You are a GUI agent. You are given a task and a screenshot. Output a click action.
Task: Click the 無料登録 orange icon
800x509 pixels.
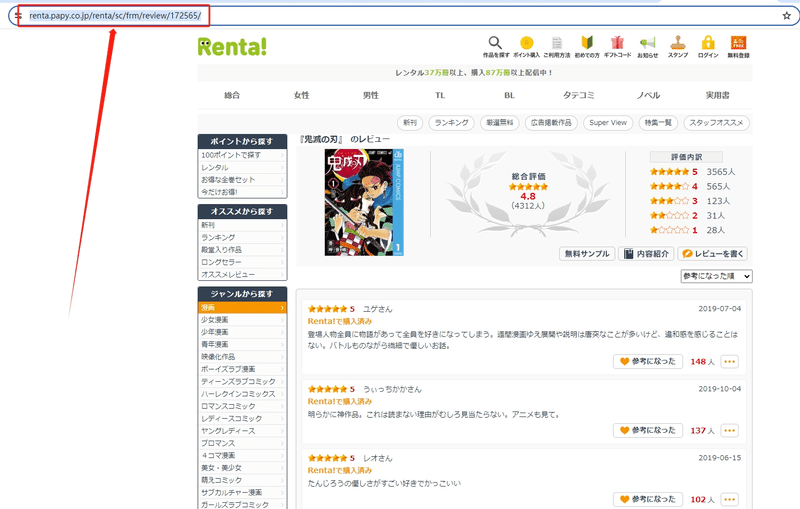pos(738,43)
